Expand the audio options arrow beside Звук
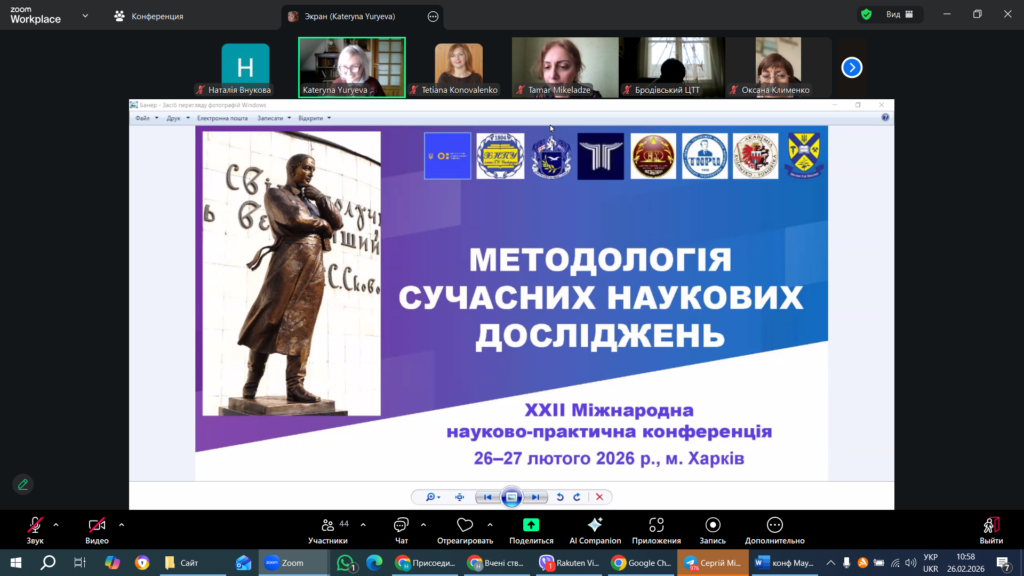Image resolution: width=1024 pixels, height=576 pixels. coord(56,524)
